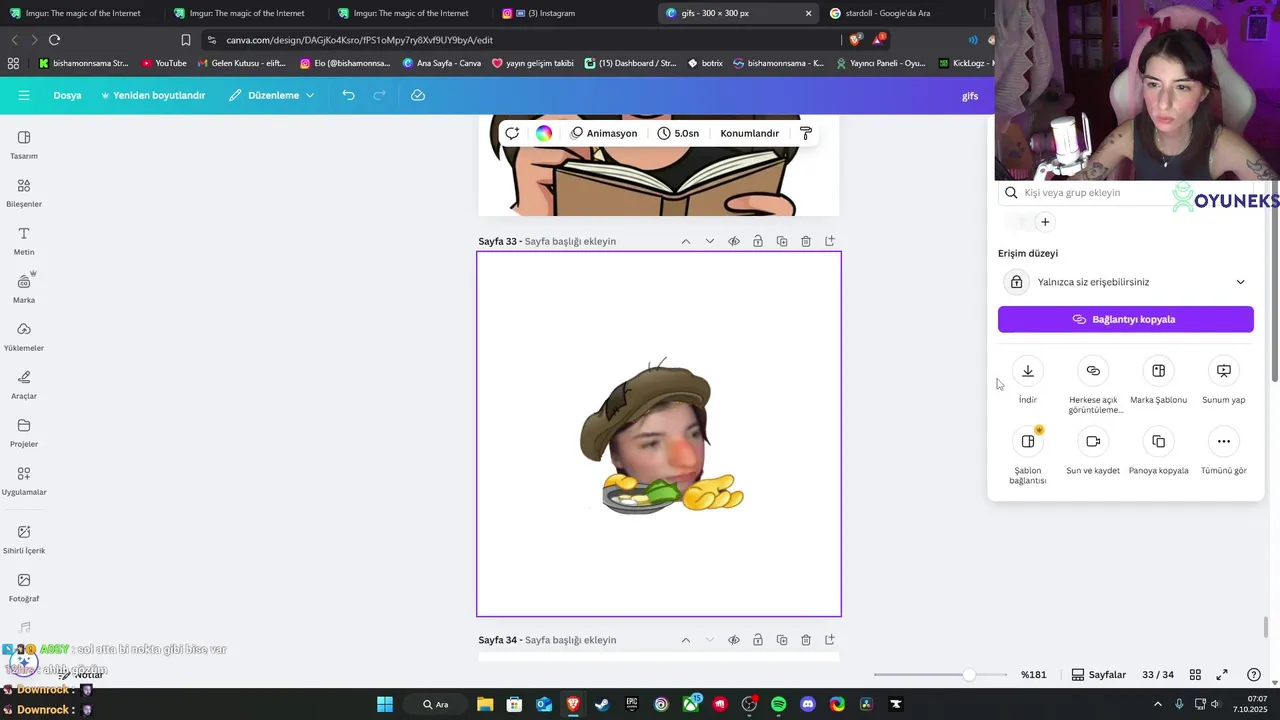The height and width of the screenshot is (720, 1280).
Task: Select the beret character image on canvas
Action: point(660,437)
